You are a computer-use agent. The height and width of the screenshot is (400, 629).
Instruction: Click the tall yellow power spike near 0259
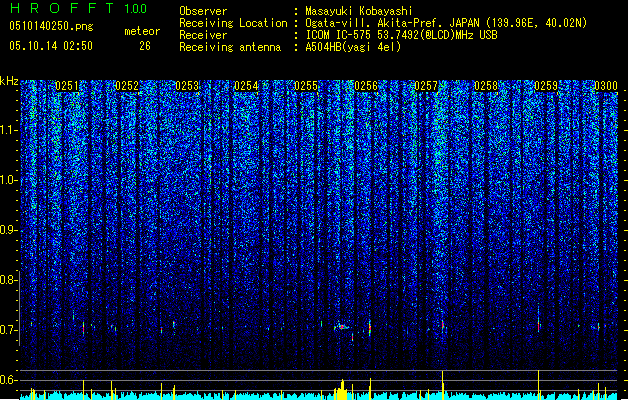tap(538, 385)
